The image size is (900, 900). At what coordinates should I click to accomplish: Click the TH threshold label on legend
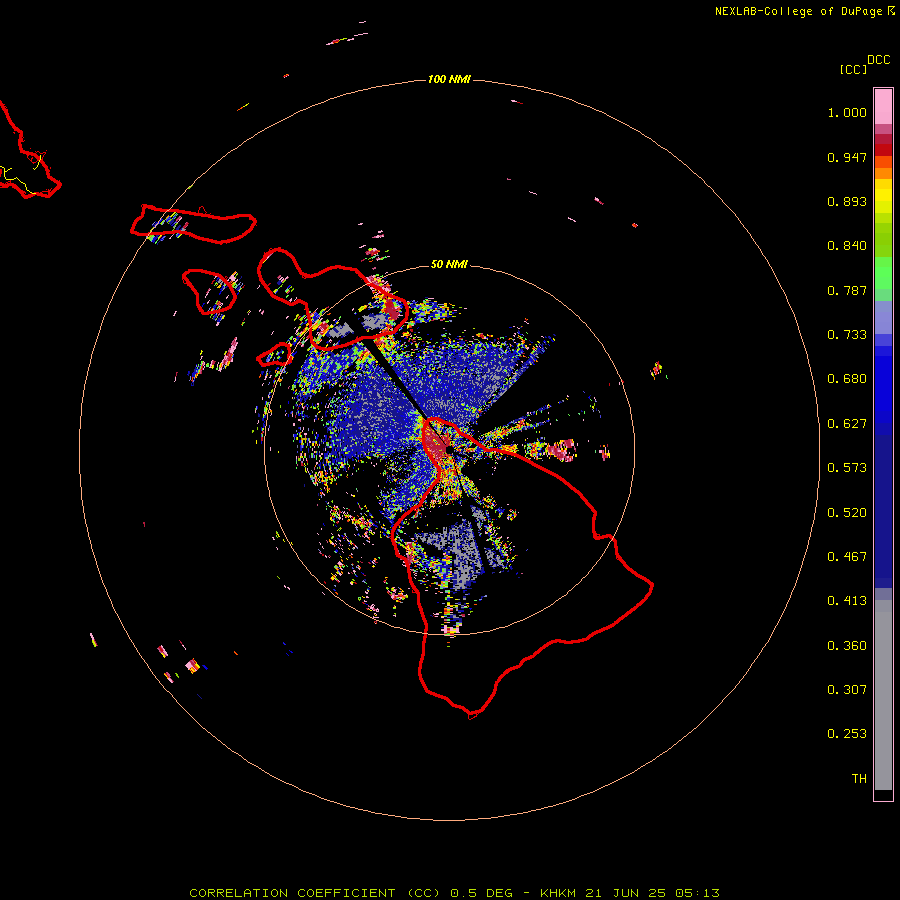(x=859, y=779)
